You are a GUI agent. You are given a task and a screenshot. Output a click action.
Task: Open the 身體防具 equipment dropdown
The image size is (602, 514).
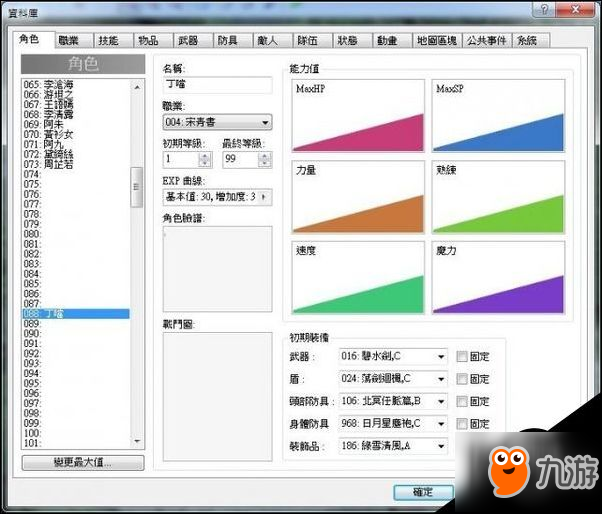(393, 424)
